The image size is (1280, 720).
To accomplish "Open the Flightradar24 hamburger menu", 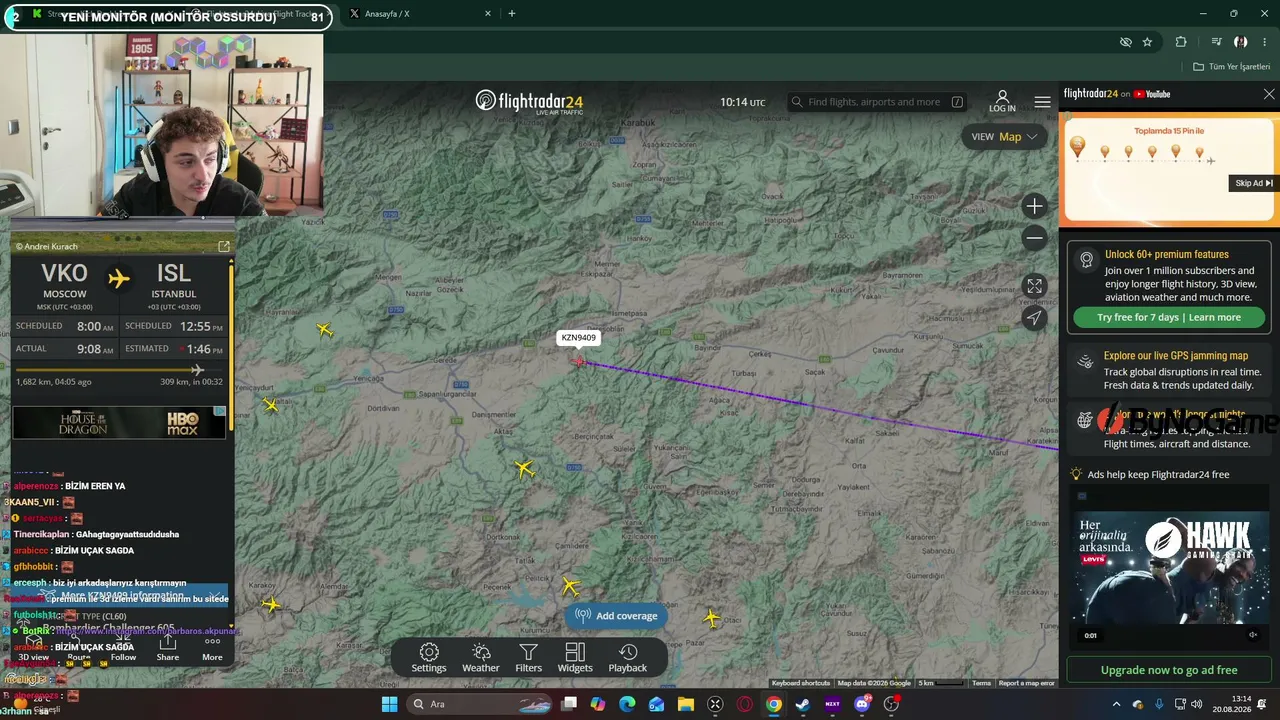I will 1043,102.
